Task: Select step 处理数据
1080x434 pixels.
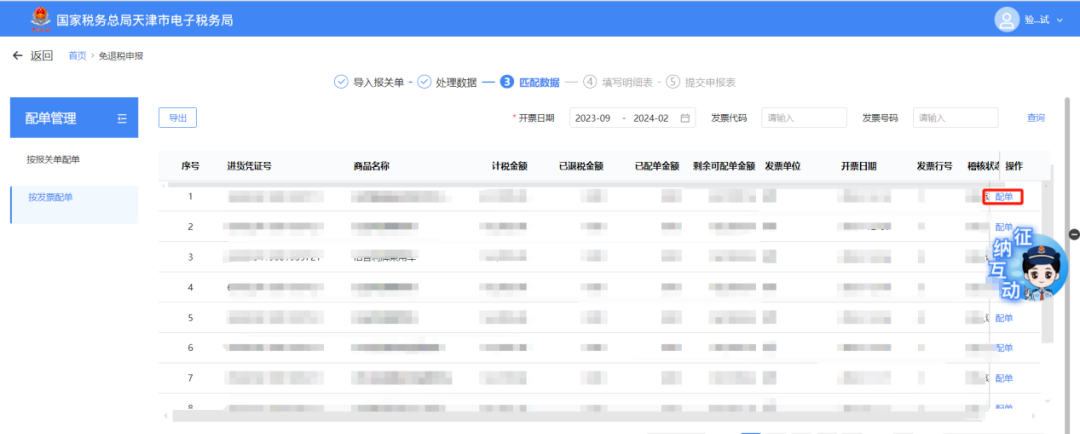Action: [x=447, y=83]
